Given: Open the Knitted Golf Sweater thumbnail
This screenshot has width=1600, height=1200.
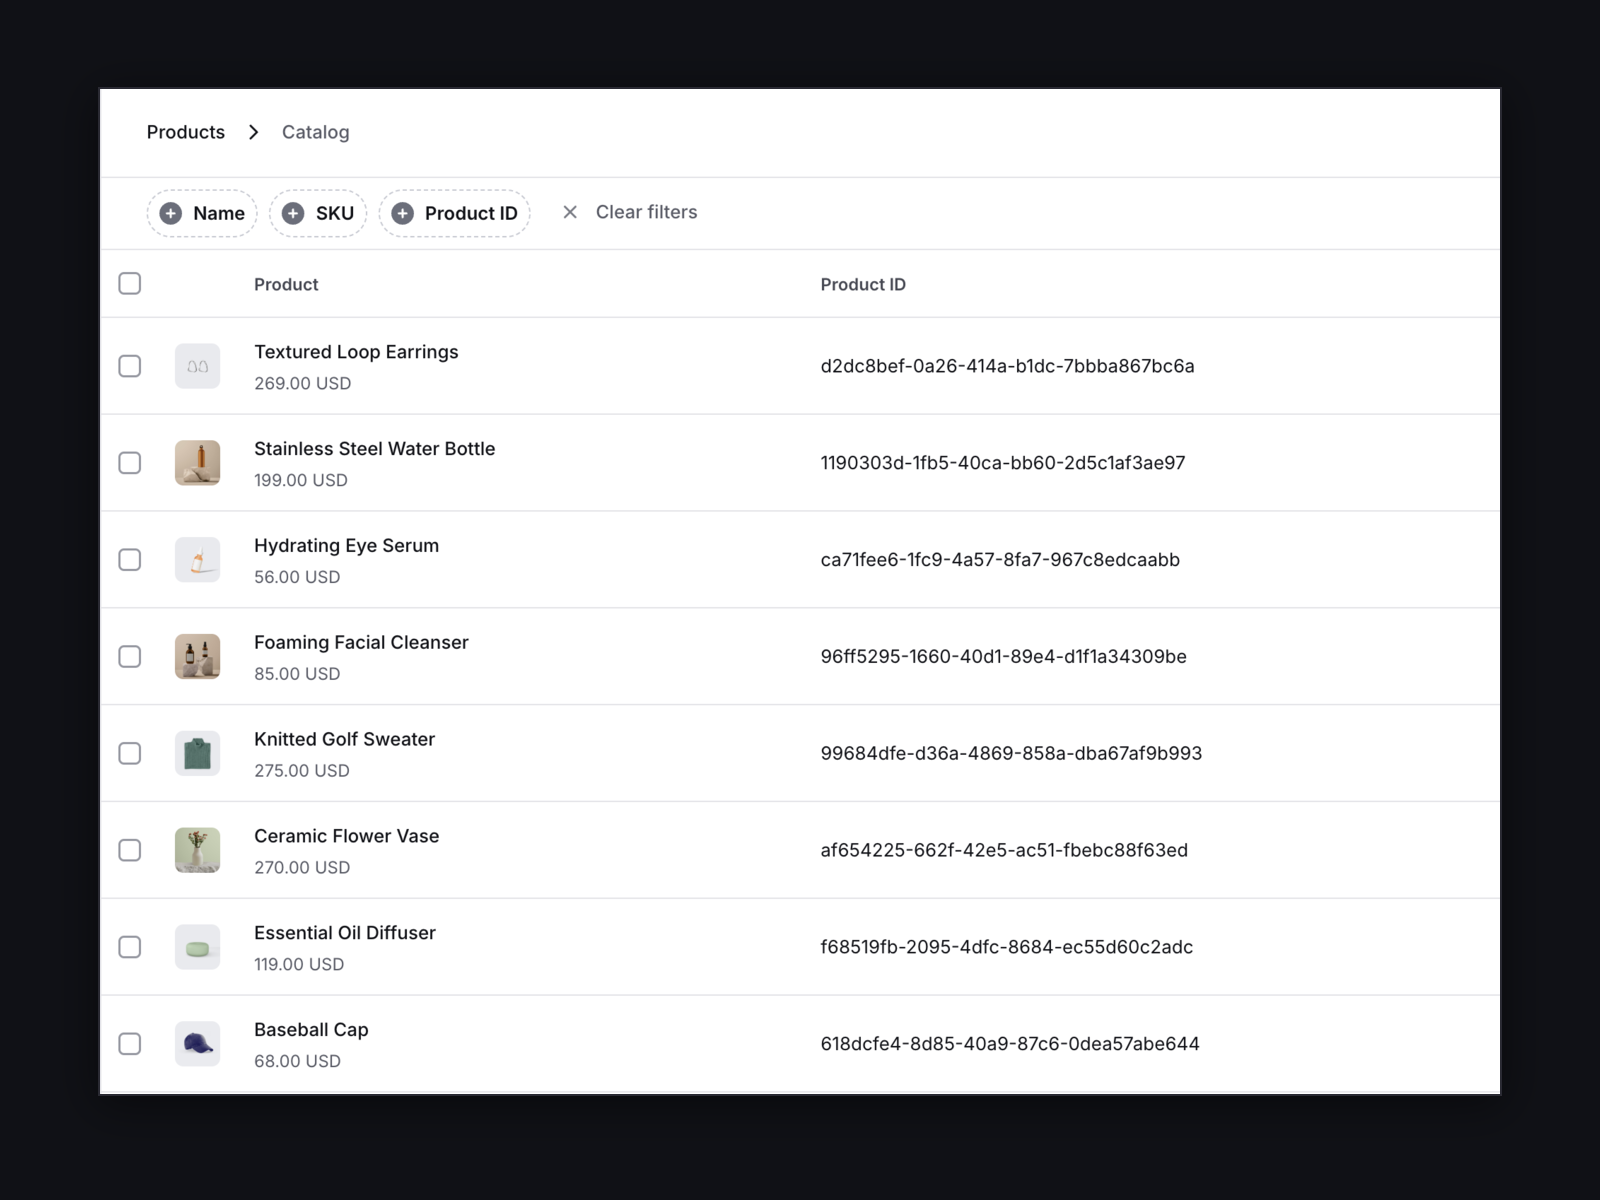Looking at the screenshot, I should [197, 753].
